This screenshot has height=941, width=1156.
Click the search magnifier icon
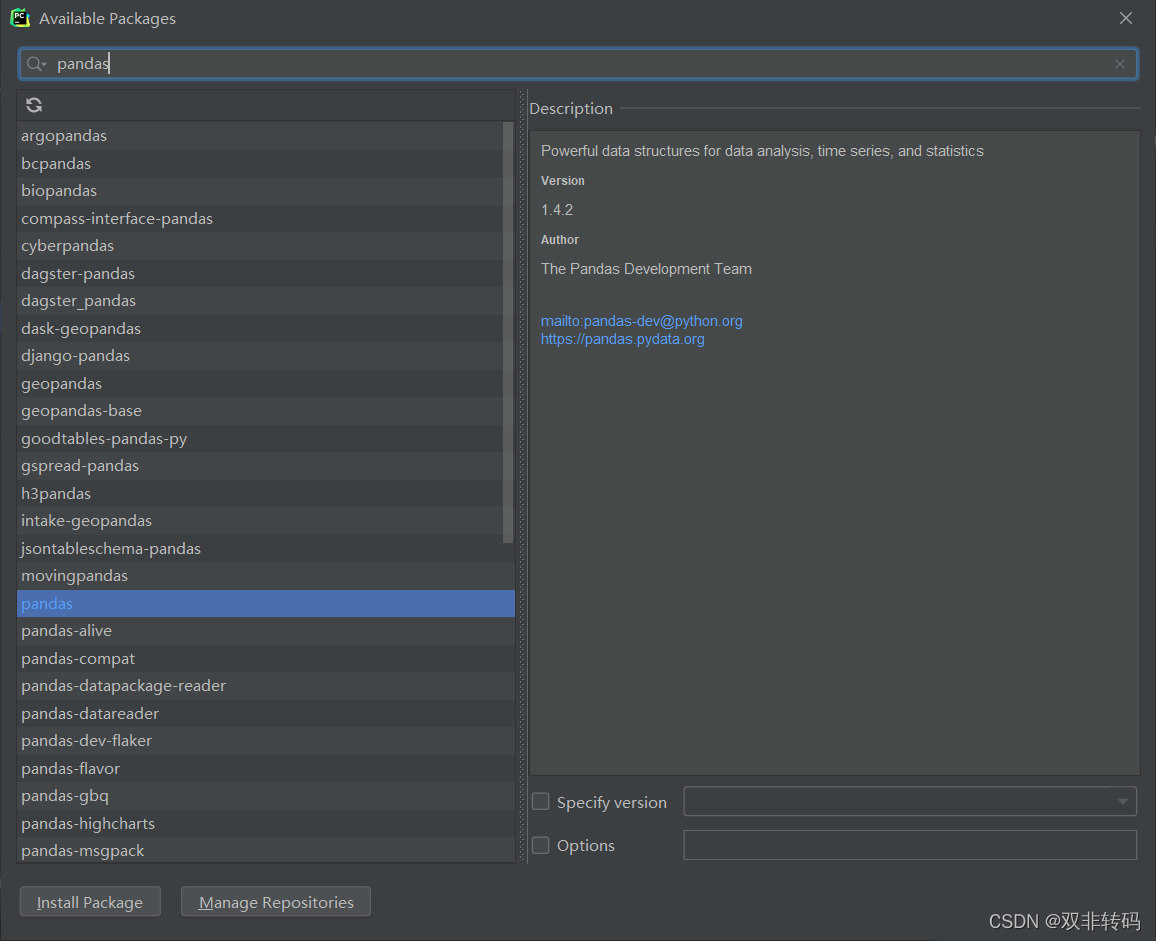(35, 64)
